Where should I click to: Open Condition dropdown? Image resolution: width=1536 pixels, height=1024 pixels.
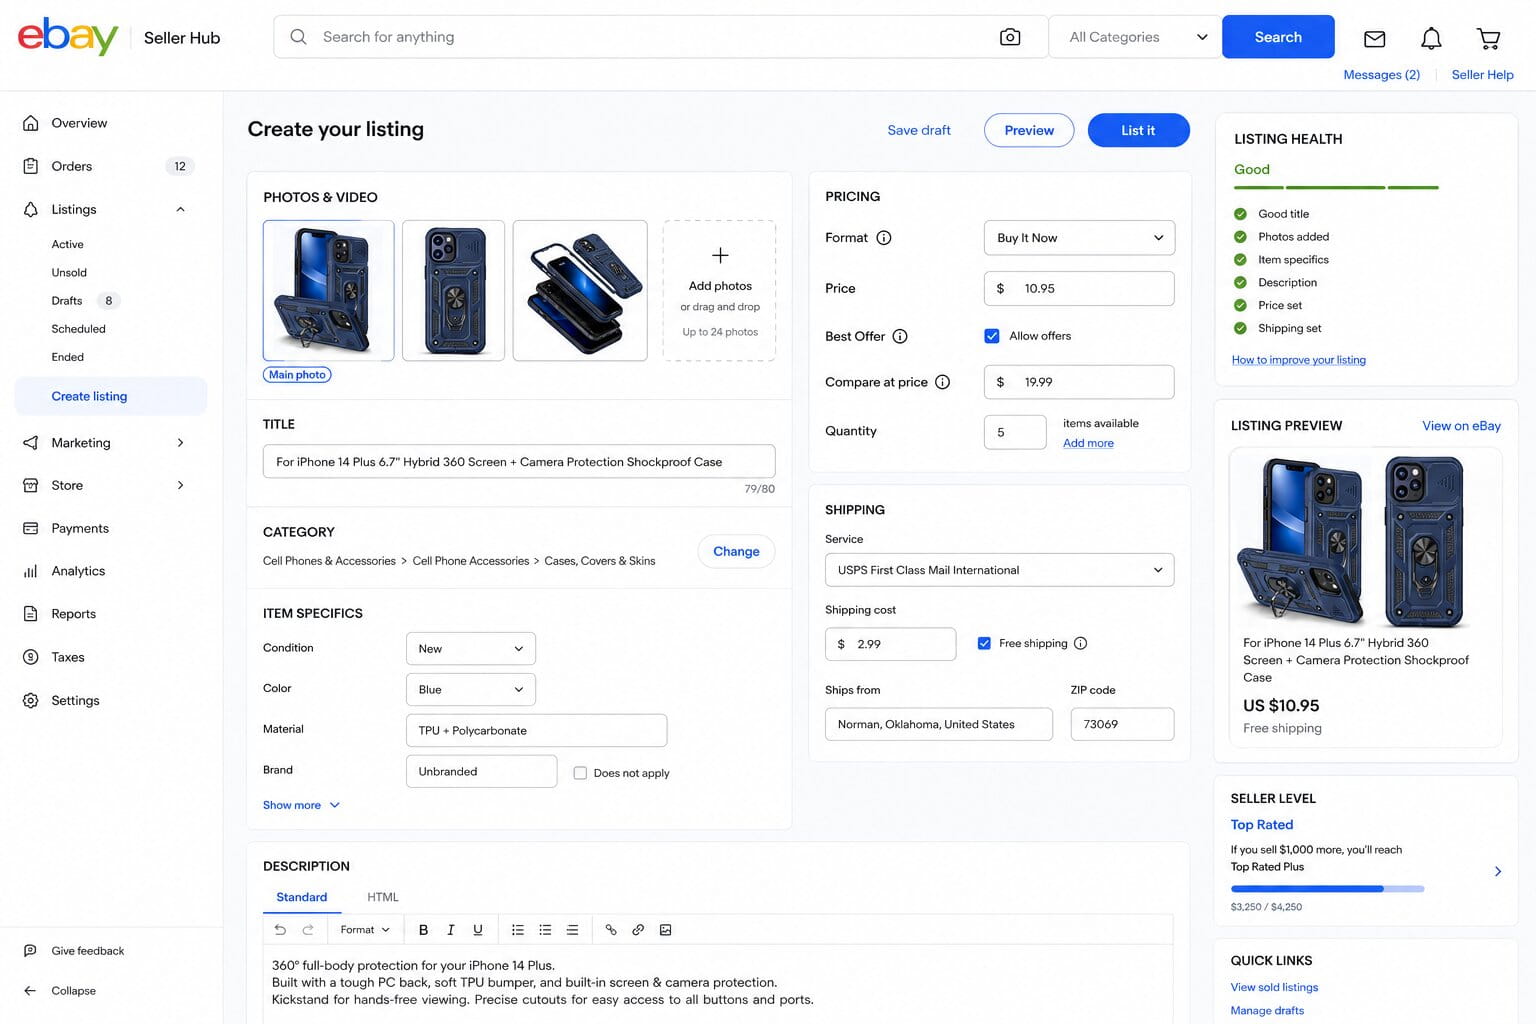click(x=471, y=649)
